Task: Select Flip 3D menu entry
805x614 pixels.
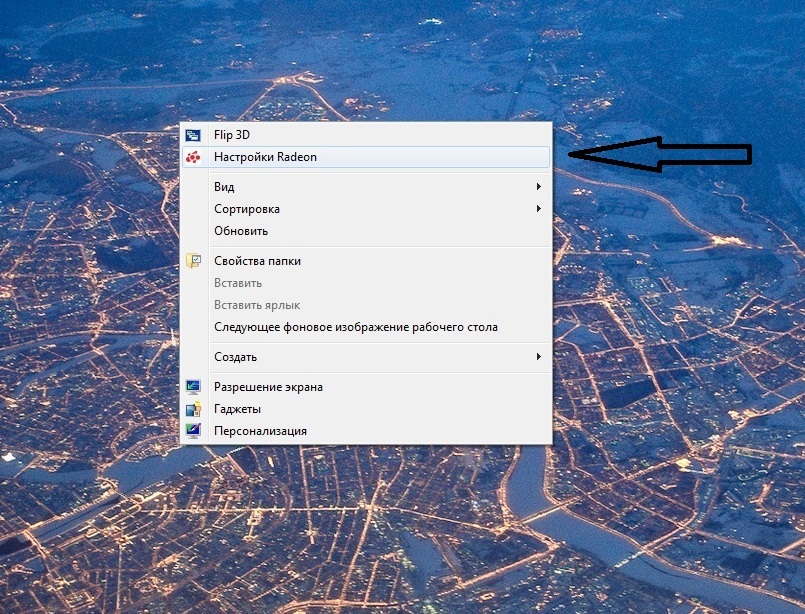Action: (366, 135)
